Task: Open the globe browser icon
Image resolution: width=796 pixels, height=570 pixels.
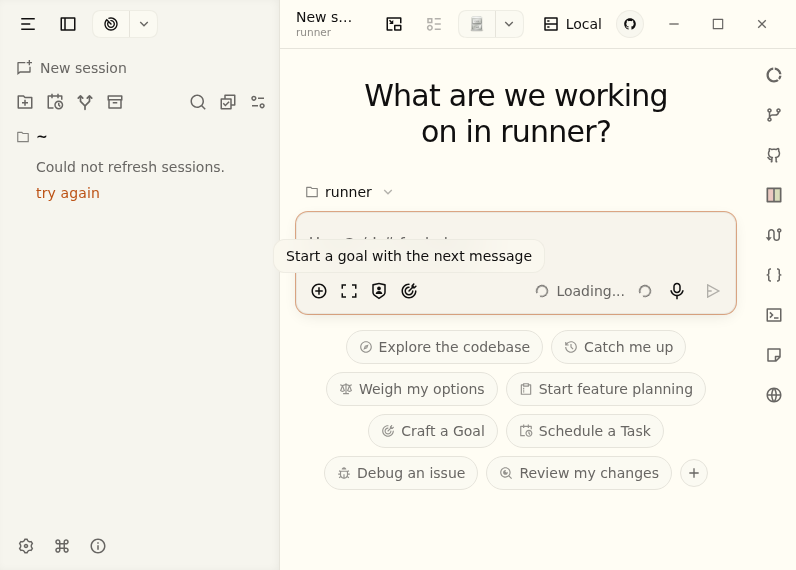Action: click(x=774, y=395)
